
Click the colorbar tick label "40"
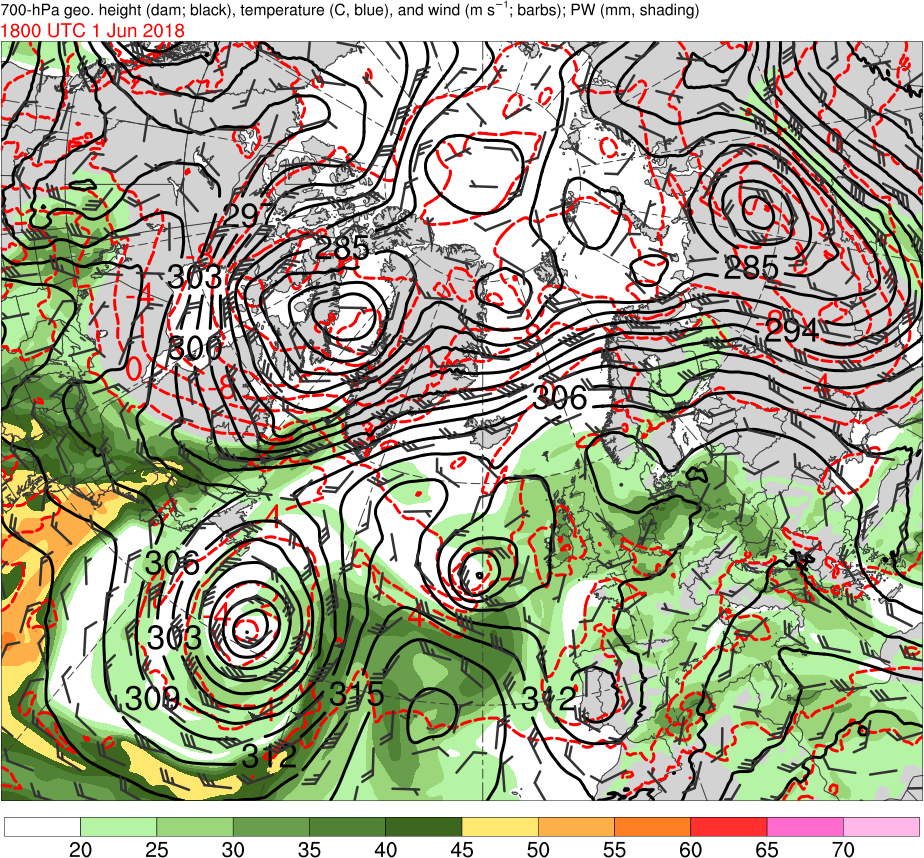pyautogui.click(x=386, y=849)
